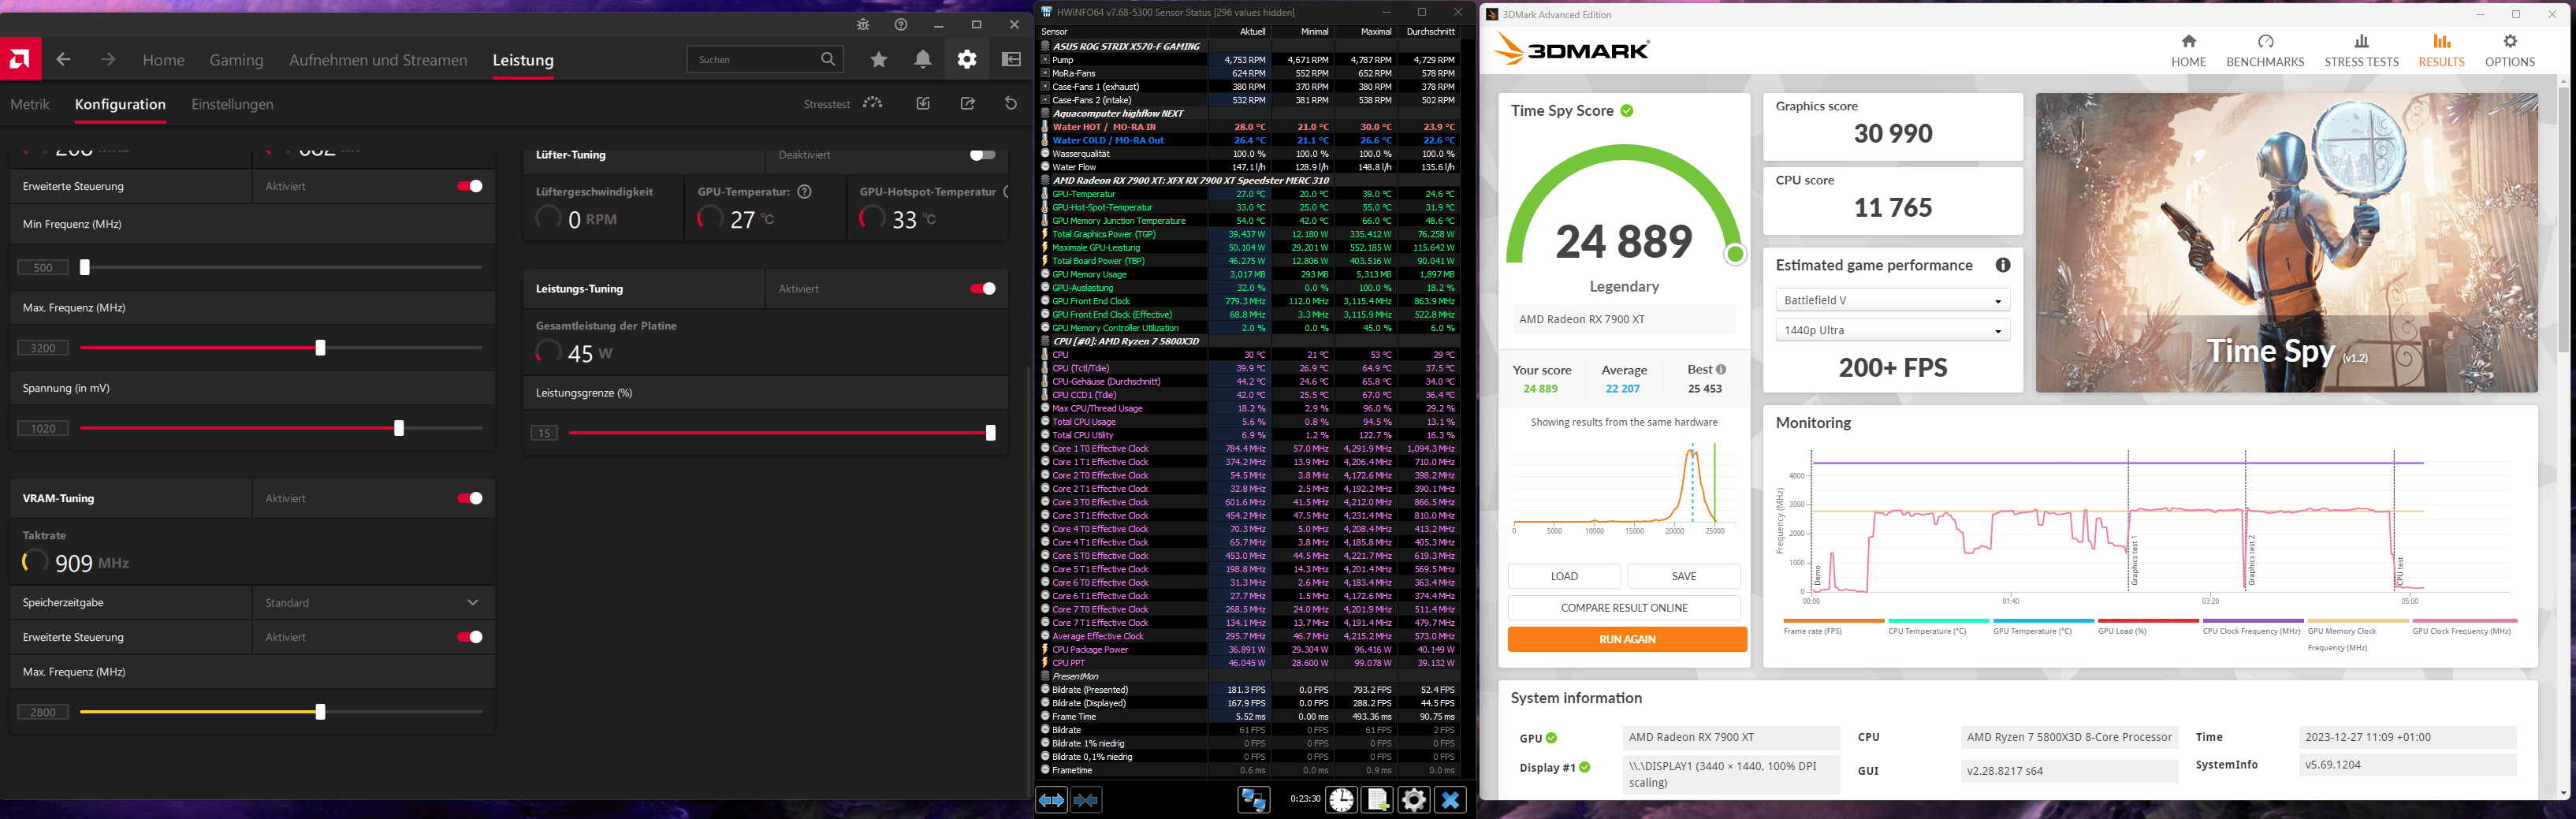The image size is (2576, 819).
Task: Open notifications bell icon
Action: click(922, 60)
